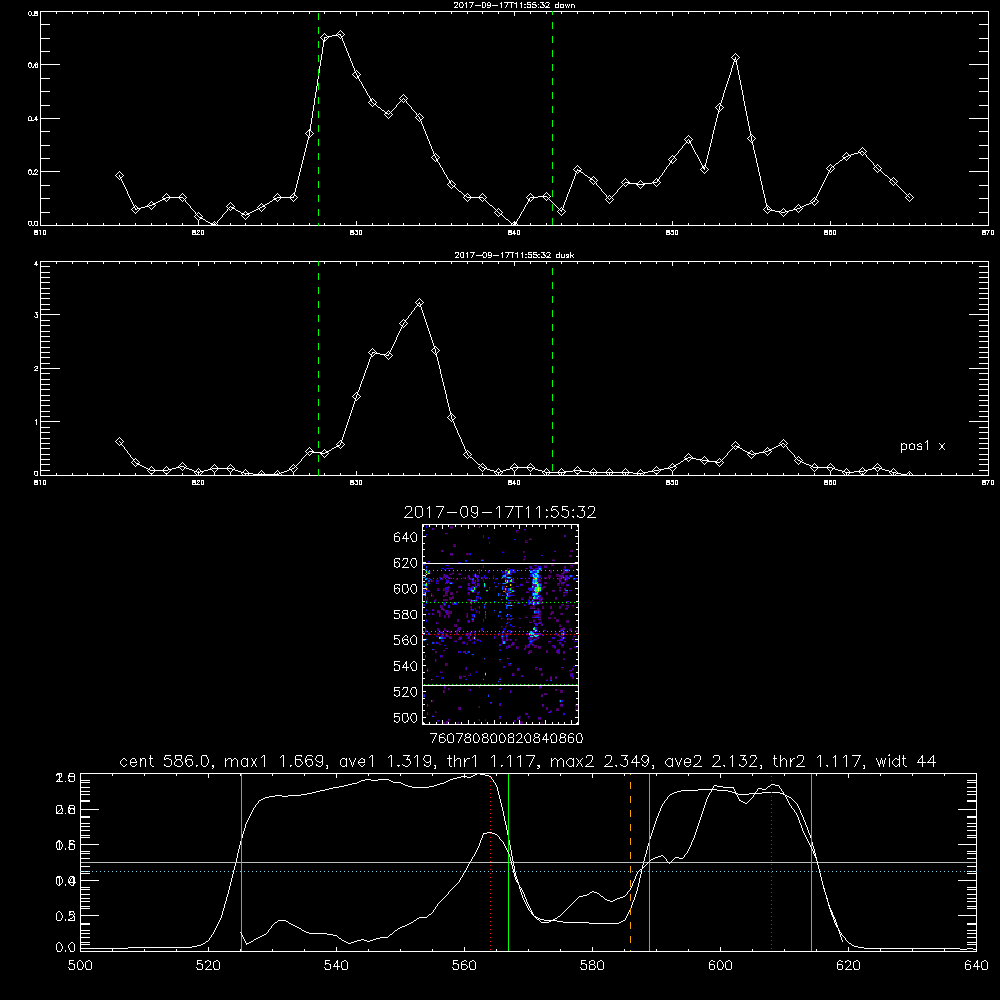
Task: Click the left green dashed line in dusk plot
Action: (318, 368)
